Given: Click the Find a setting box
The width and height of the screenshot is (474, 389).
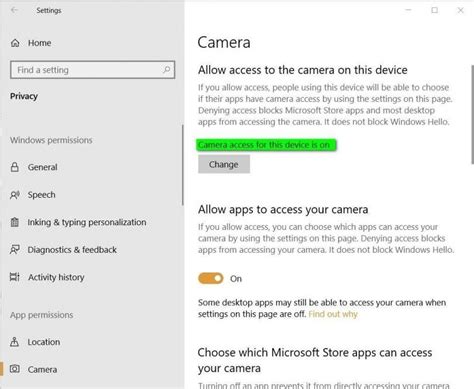Looking at the screenshot, I should coord(92,70).
